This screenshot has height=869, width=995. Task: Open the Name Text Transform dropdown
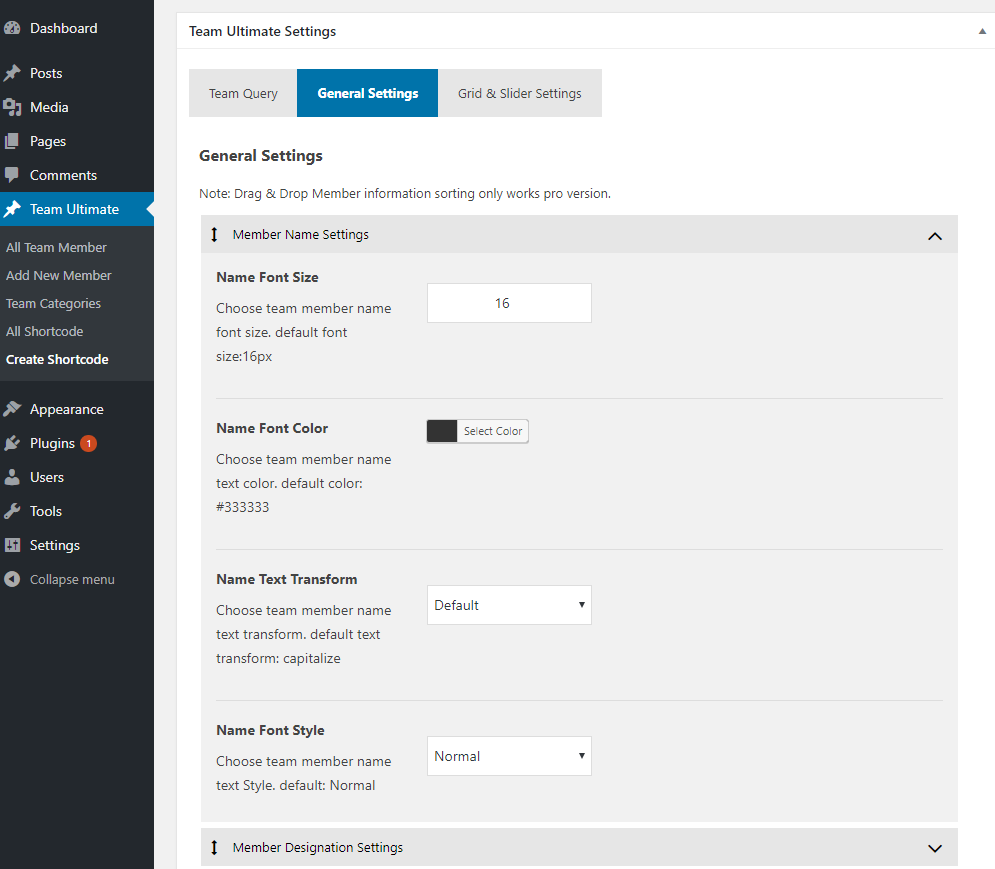click(x=509, y=605)
